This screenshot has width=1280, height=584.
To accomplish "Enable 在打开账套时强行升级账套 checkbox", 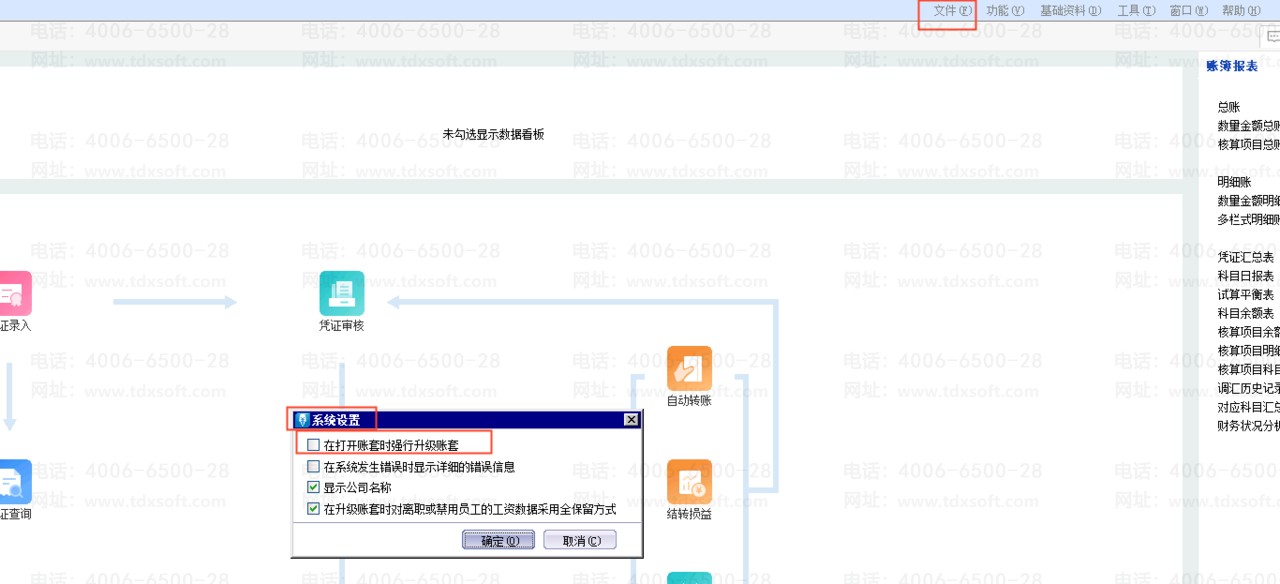I will coord(314,444).
